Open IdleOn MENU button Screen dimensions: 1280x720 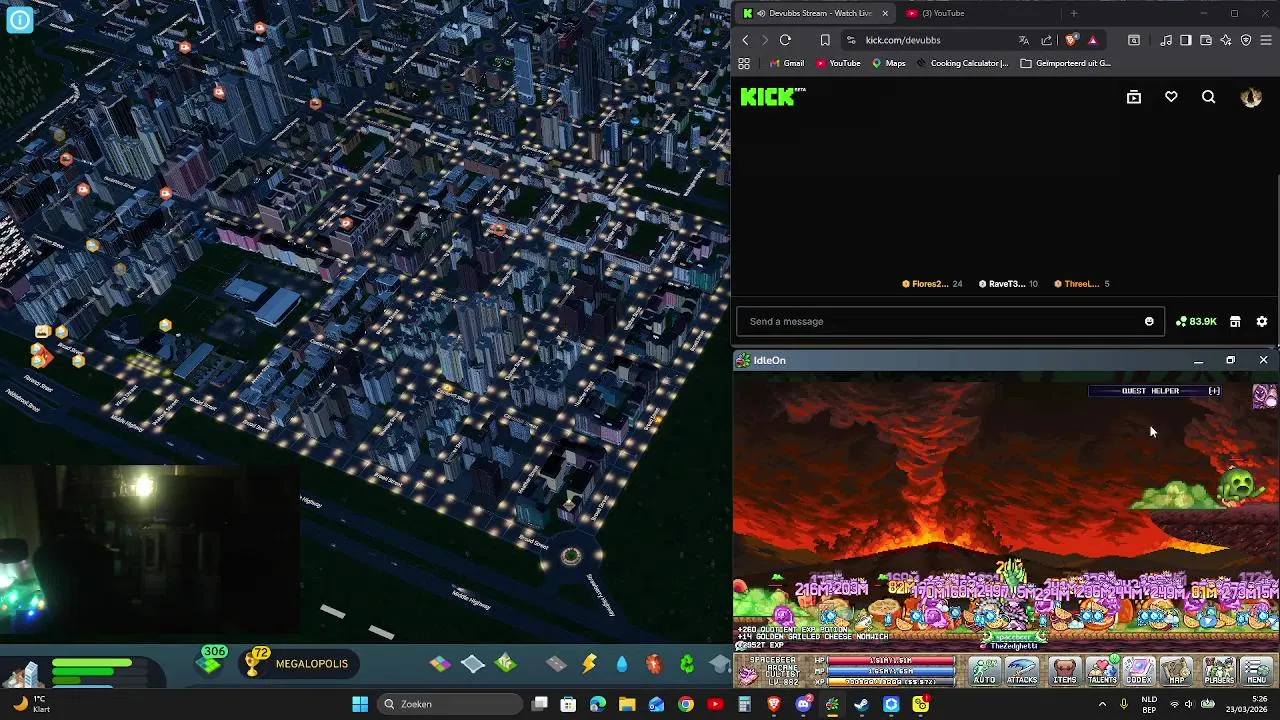[1257, 672]
